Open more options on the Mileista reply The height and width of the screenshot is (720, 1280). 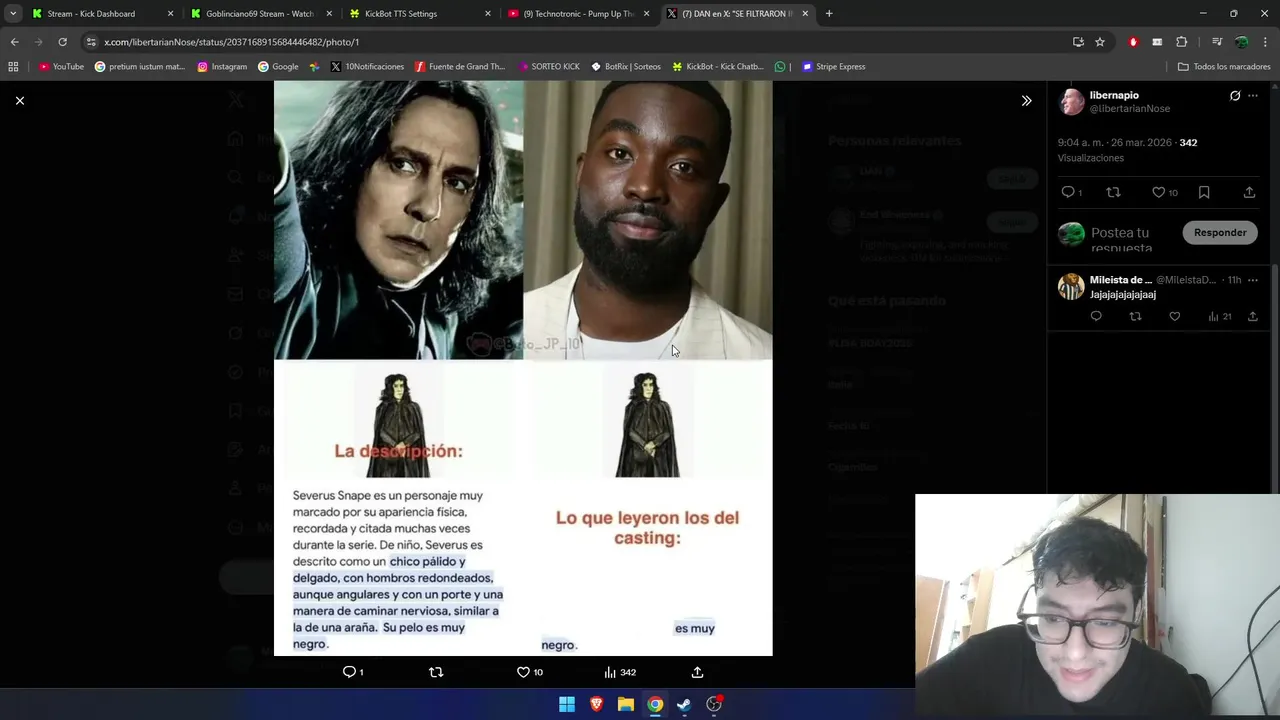(x=1253, y=280)
